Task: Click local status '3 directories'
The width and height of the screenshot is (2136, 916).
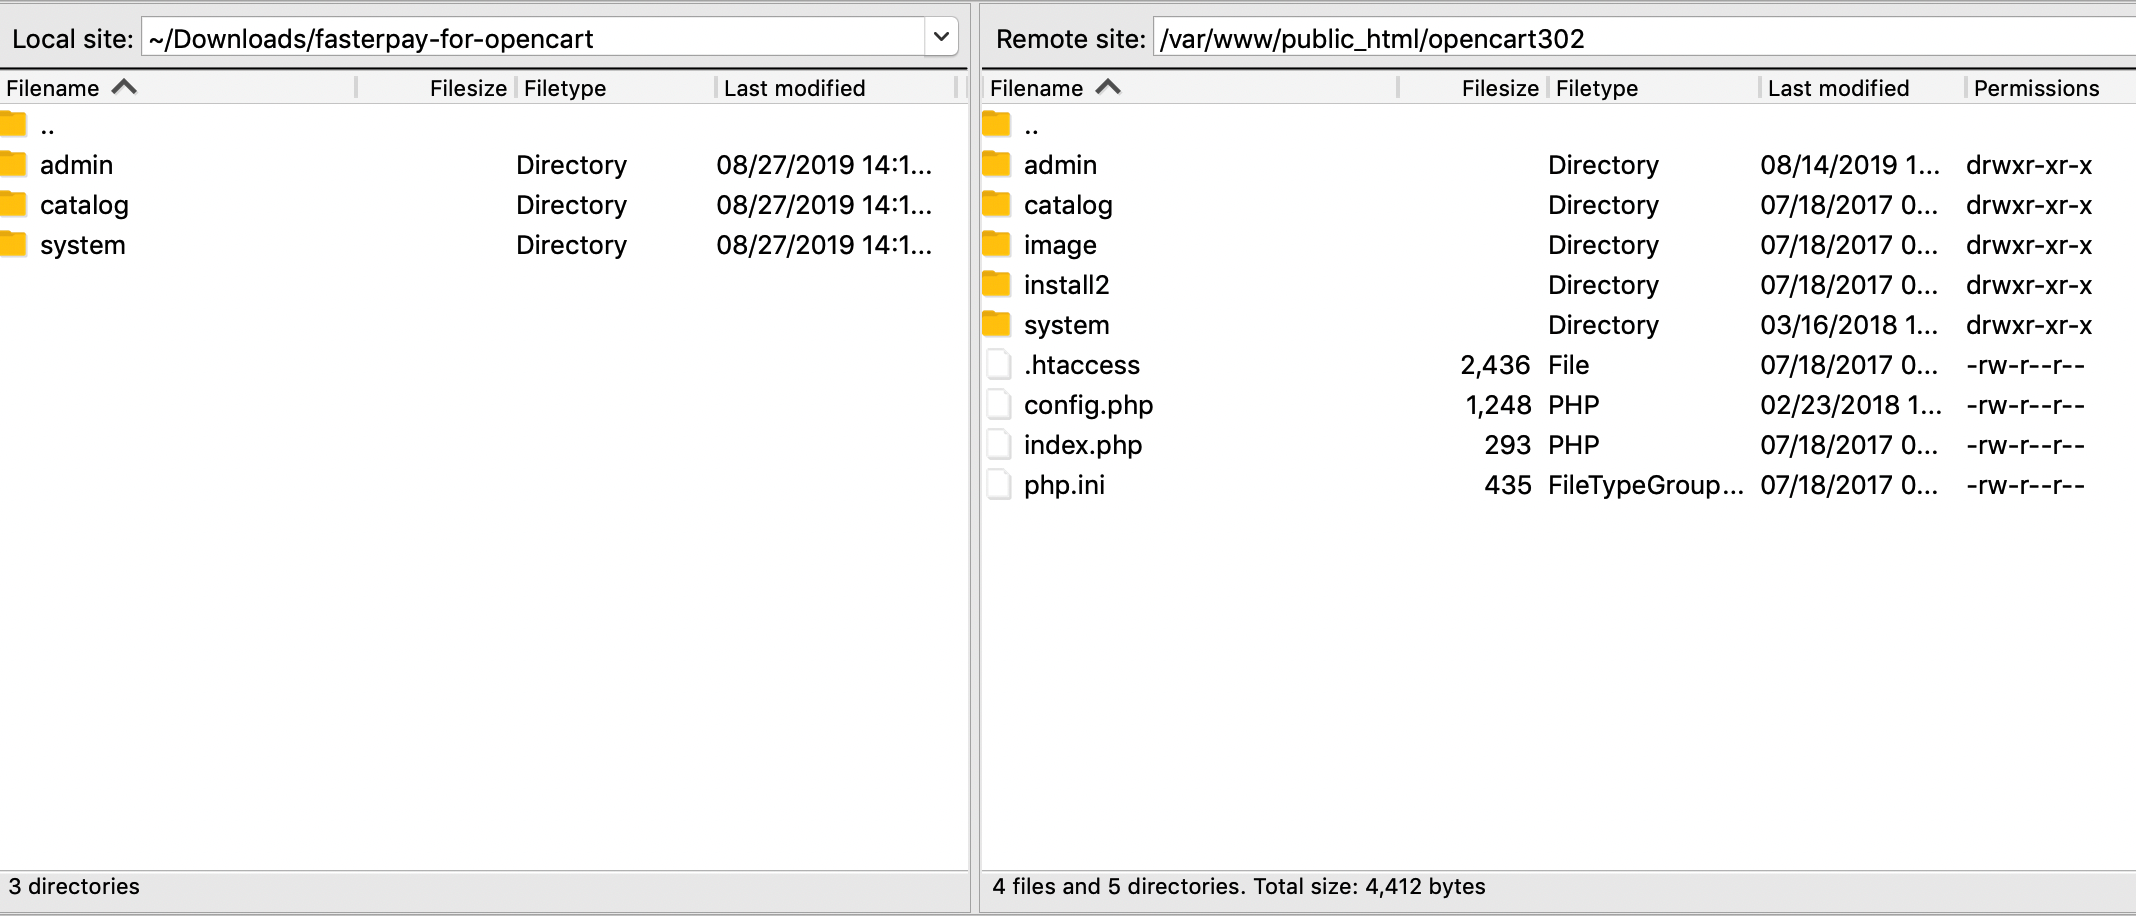Action: 74,886
